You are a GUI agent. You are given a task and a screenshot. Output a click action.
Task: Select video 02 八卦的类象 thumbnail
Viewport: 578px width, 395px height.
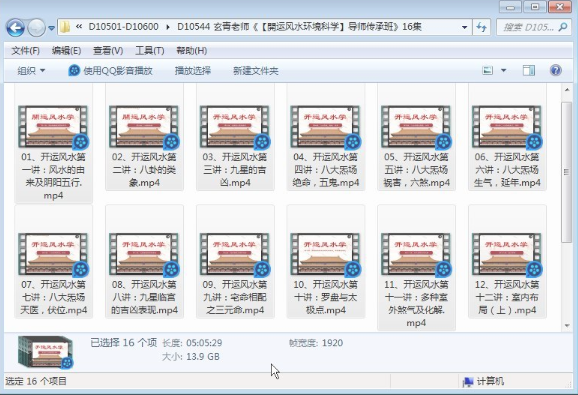coord(144,127)
